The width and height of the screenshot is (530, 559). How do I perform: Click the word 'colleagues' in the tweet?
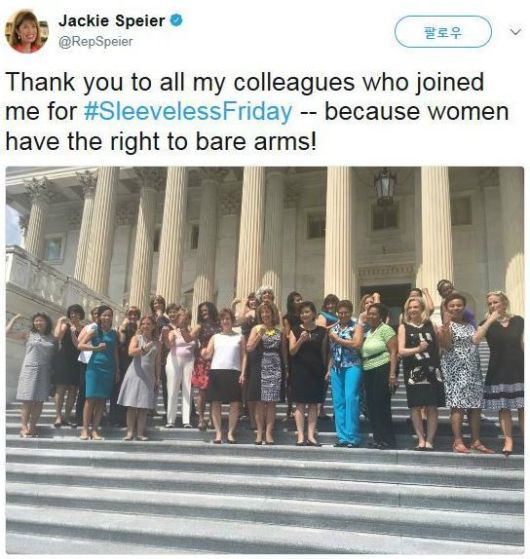pyautogui.click(x=294, y=82)
